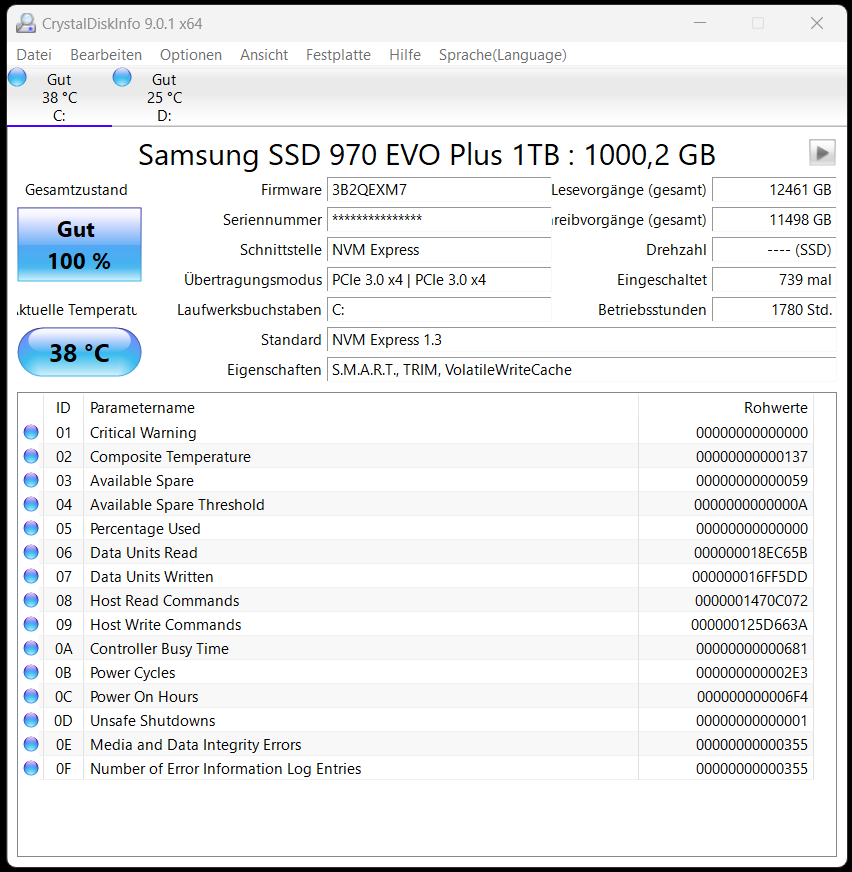Open the Optionen menu
The image size is (852, 872).
(191, 54)
